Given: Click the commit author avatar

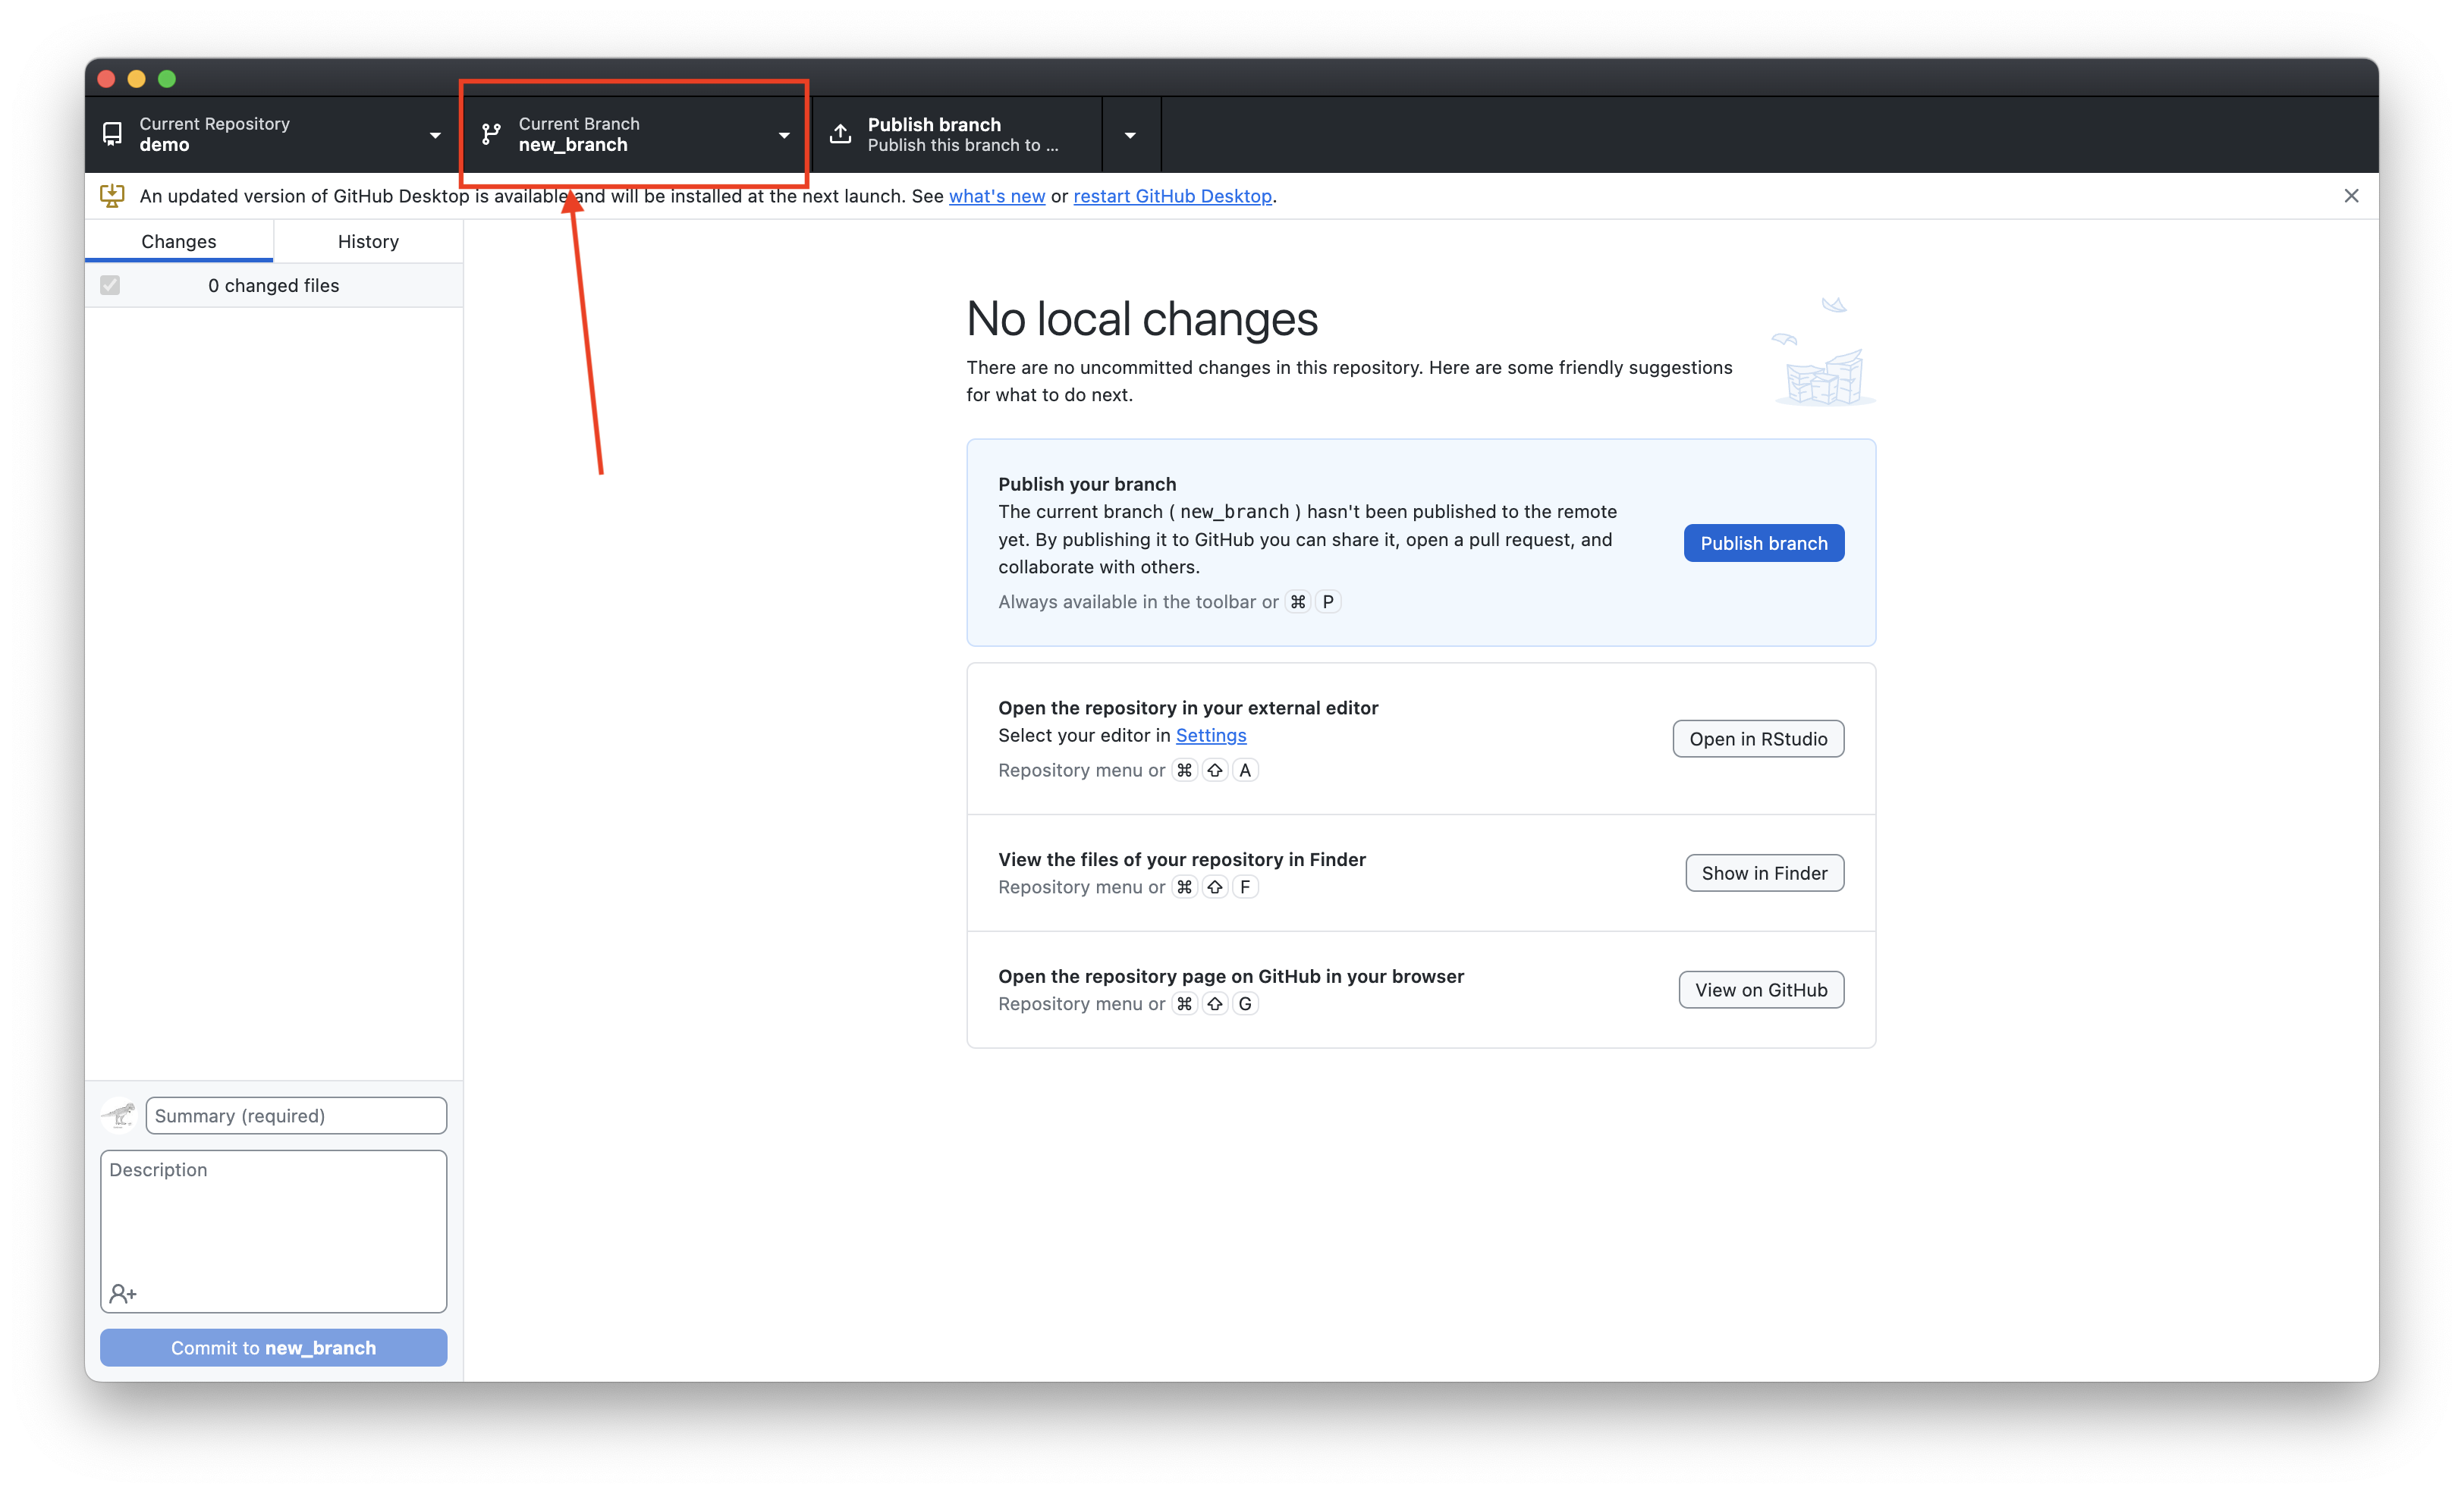Looking at the screenshot, I should (119, 1115).
